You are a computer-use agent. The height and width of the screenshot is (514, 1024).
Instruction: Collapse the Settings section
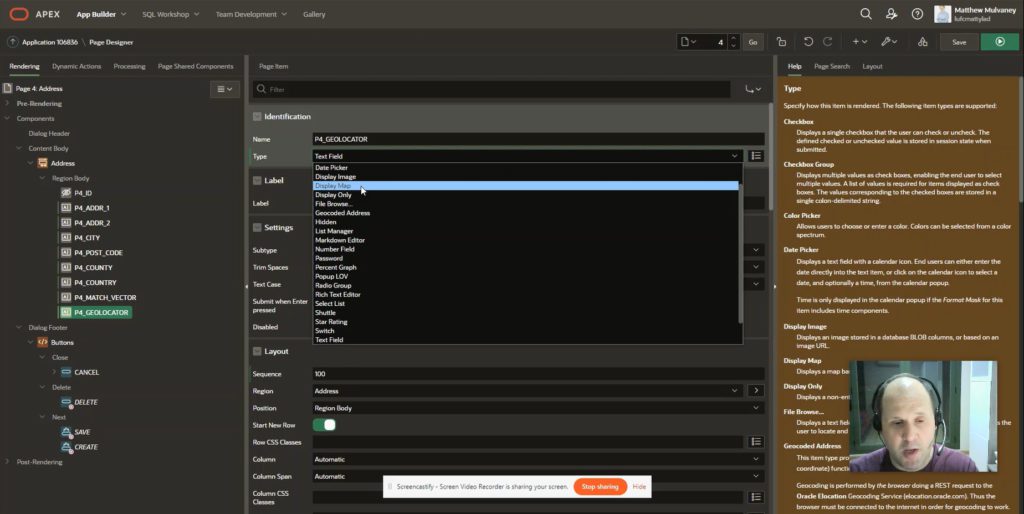257,227
